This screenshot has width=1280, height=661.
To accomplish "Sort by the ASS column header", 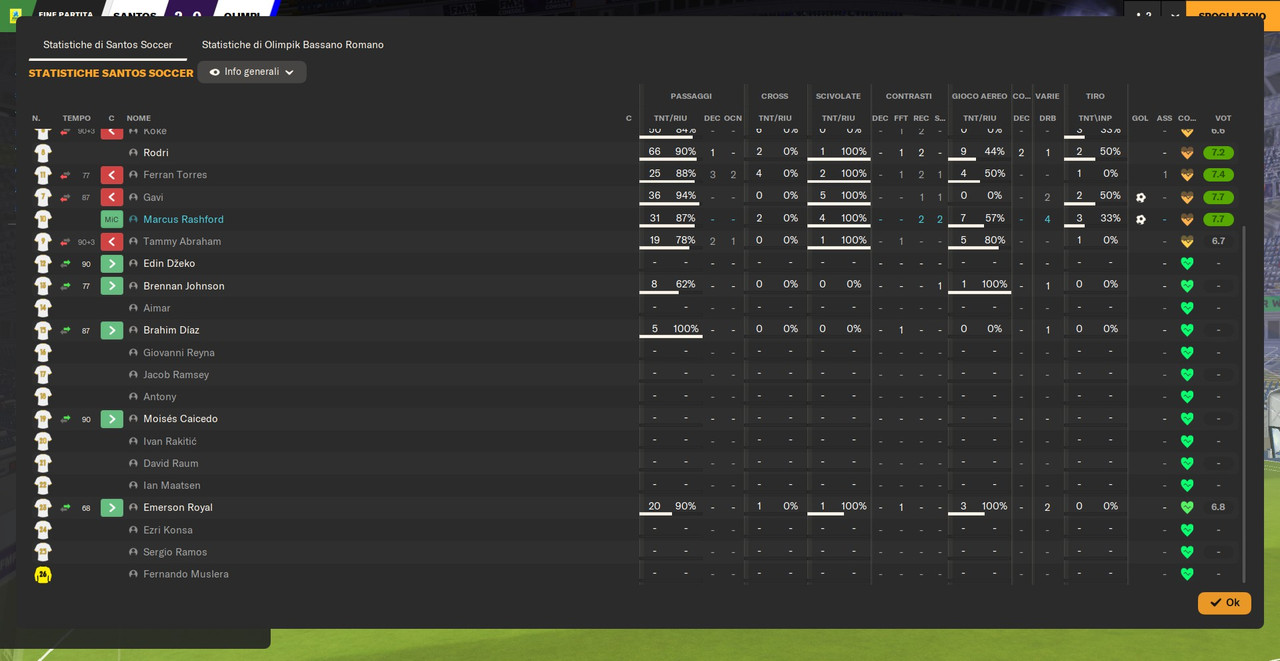I will (x=1164, y=118).
